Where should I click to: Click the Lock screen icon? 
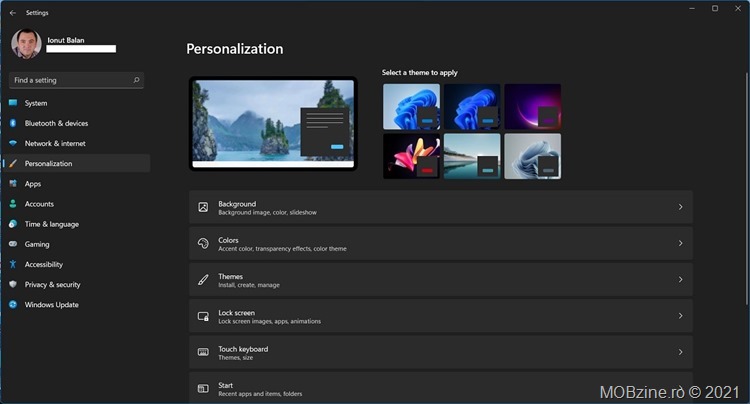[x=203, y=316]
